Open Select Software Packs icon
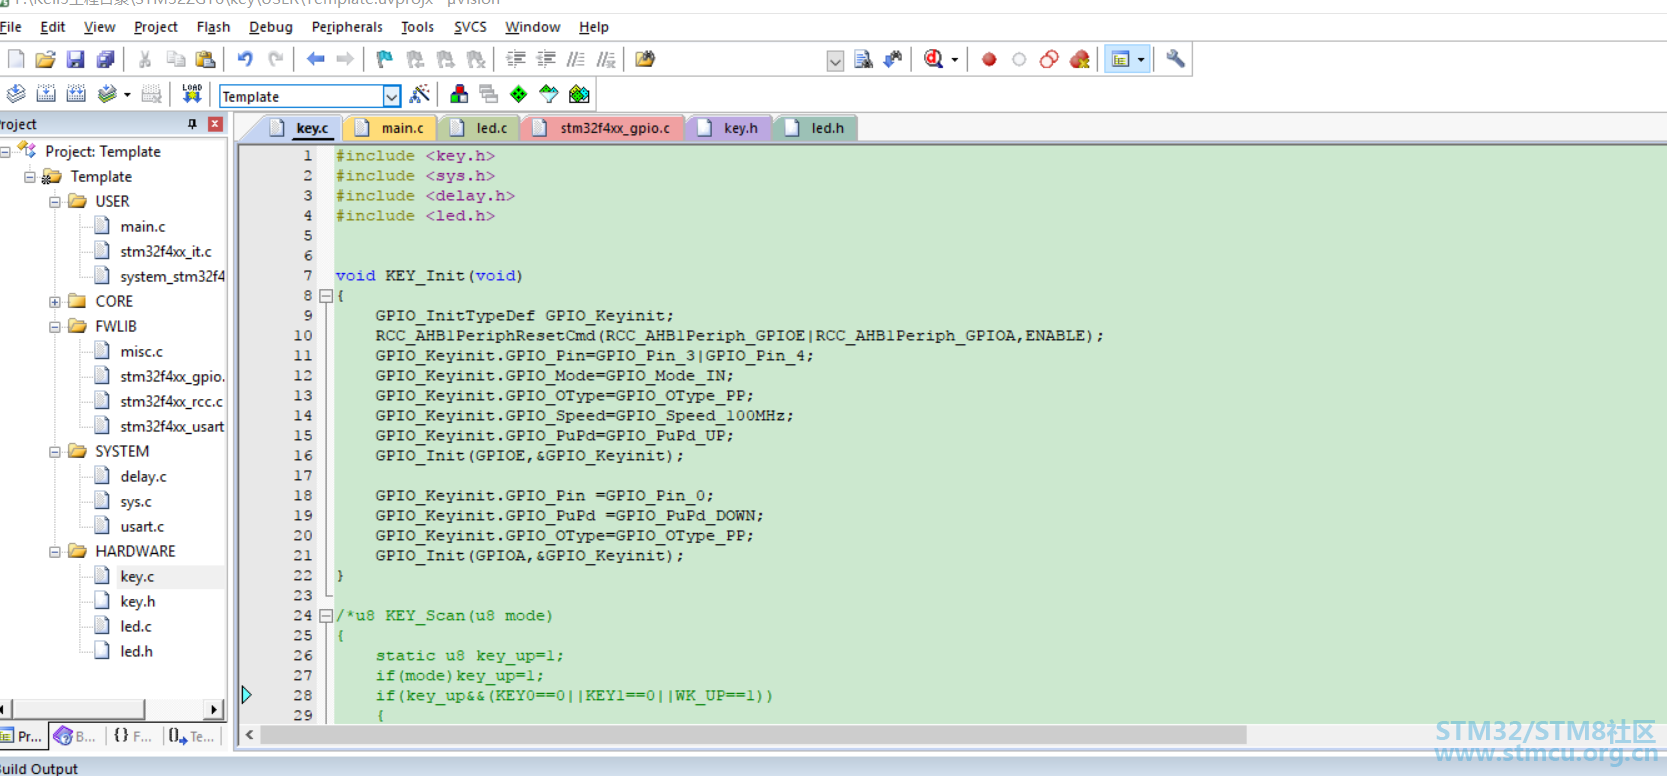Image resolution: width=1667 pixels, height=776 pixels. point(549,95)
